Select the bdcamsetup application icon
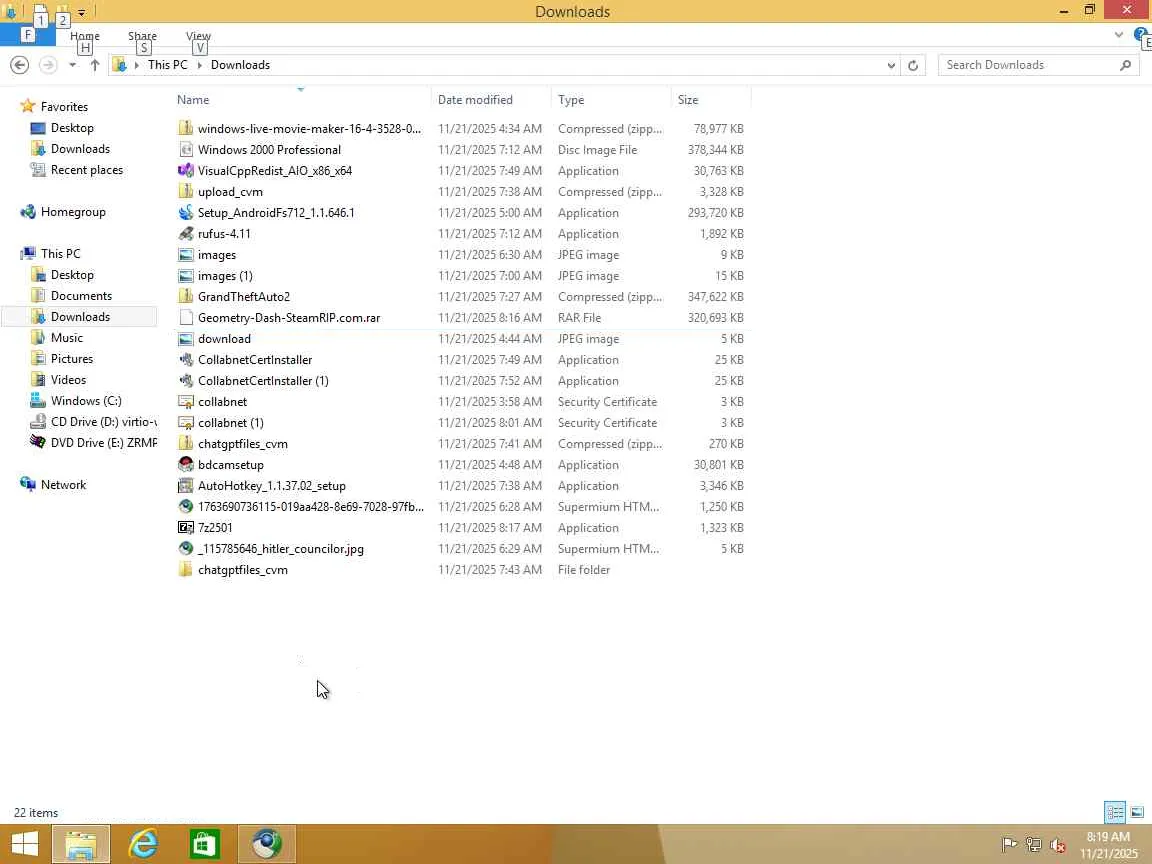Image resolution: width=1152 pixels, height=864 pixels. [186, 465]
